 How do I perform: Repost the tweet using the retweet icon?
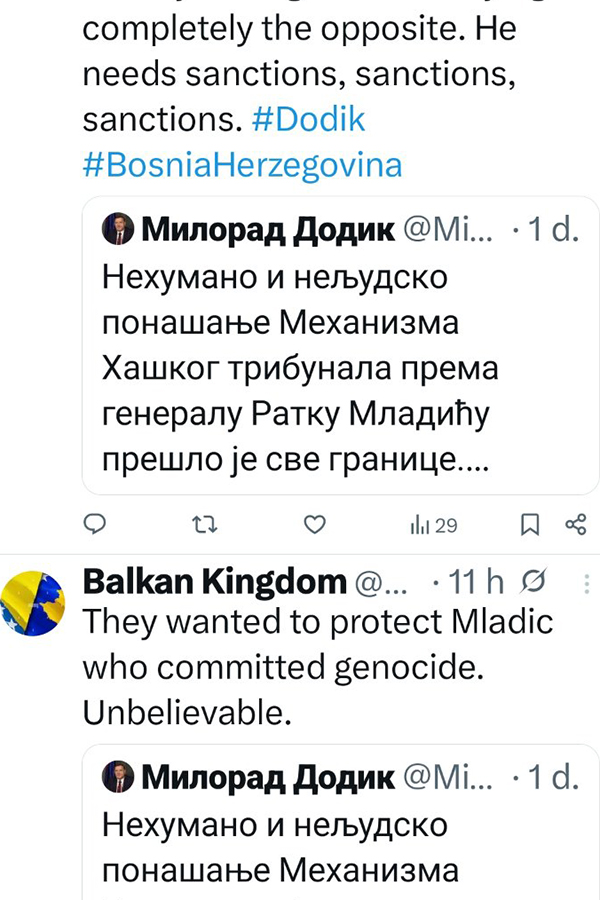[203, 524]
